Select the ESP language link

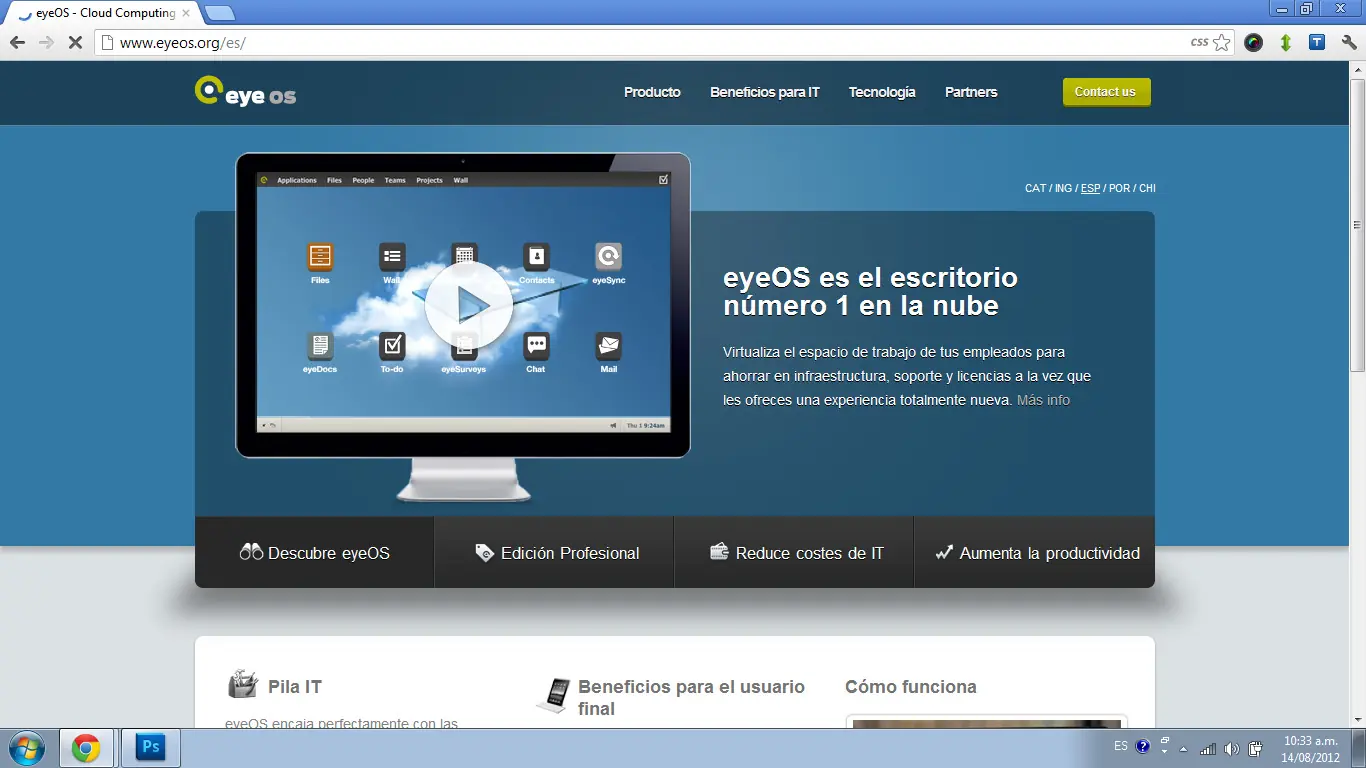[1090, 188]
